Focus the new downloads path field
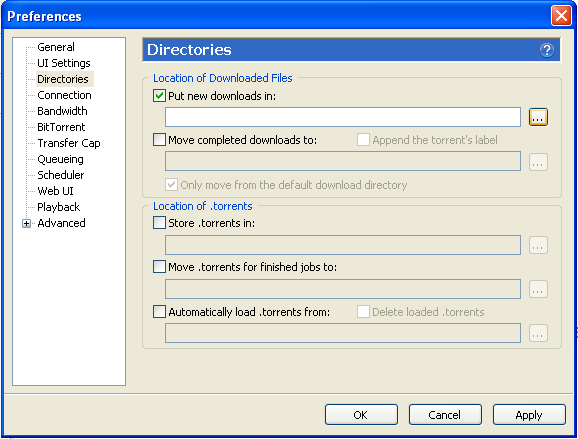The width and height of the screenshot is (578, 439). tap(343, 117)
